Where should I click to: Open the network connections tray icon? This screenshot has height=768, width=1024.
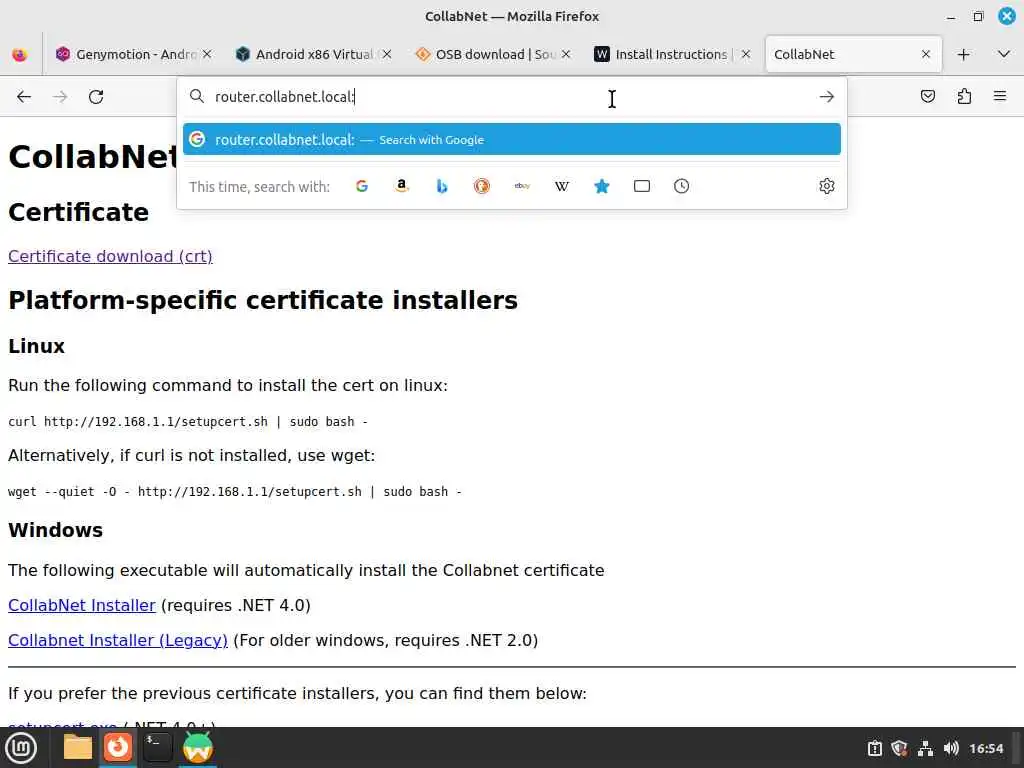point(925,748)
